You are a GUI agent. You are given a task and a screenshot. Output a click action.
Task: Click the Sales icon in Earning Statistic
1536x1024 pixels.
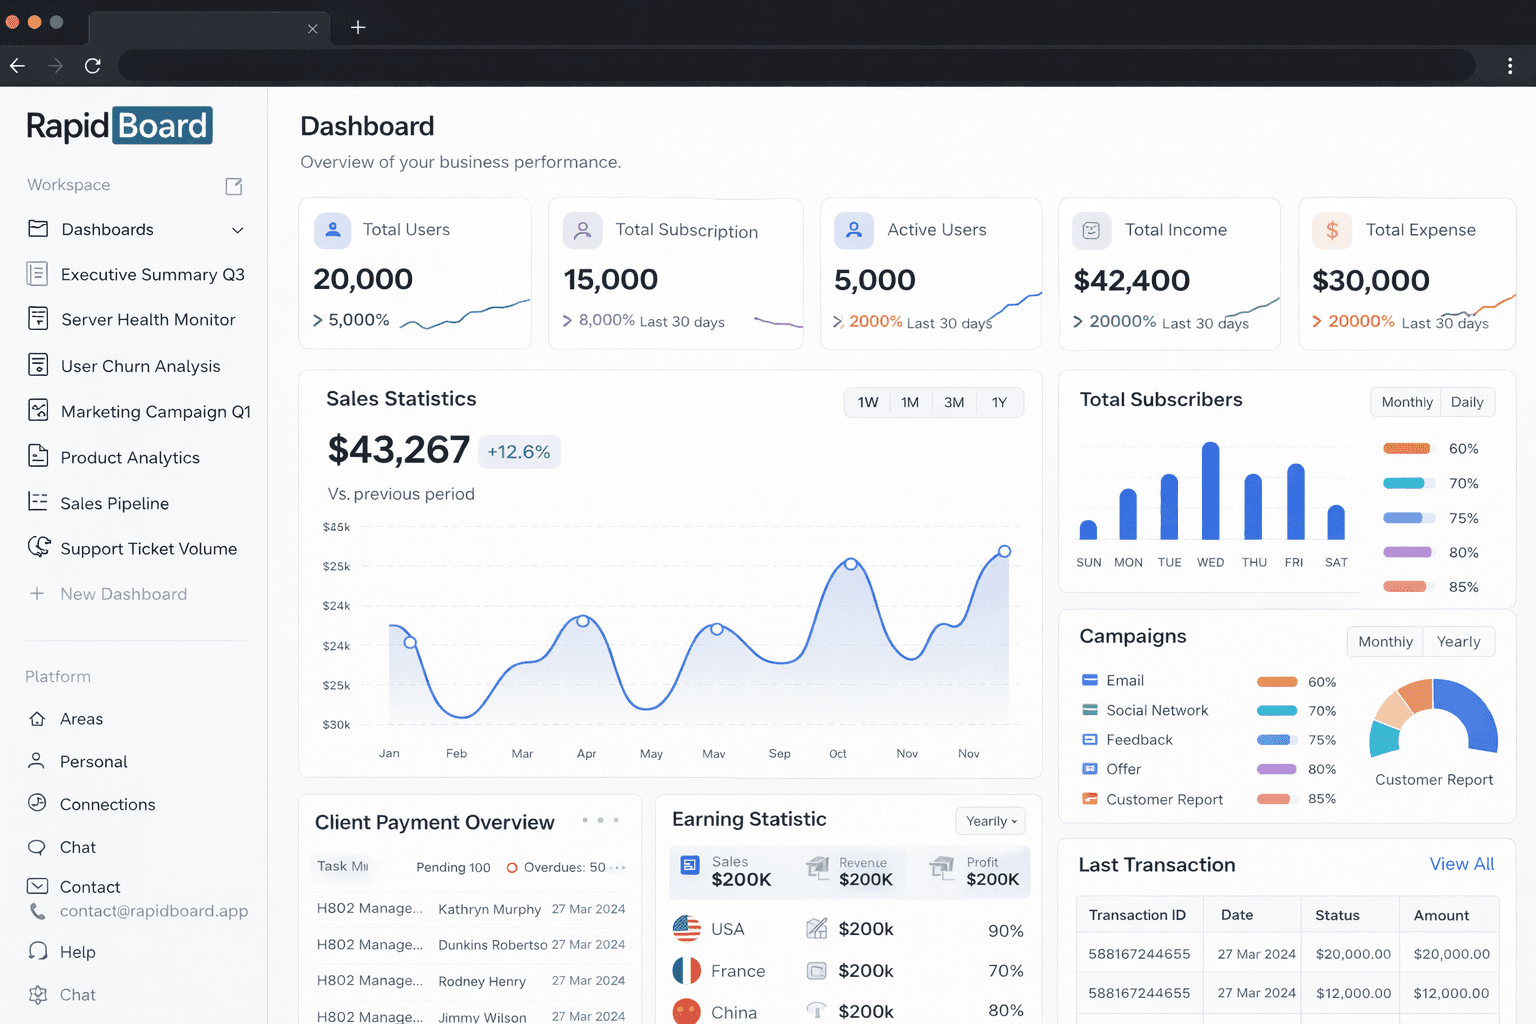(690, 865)
